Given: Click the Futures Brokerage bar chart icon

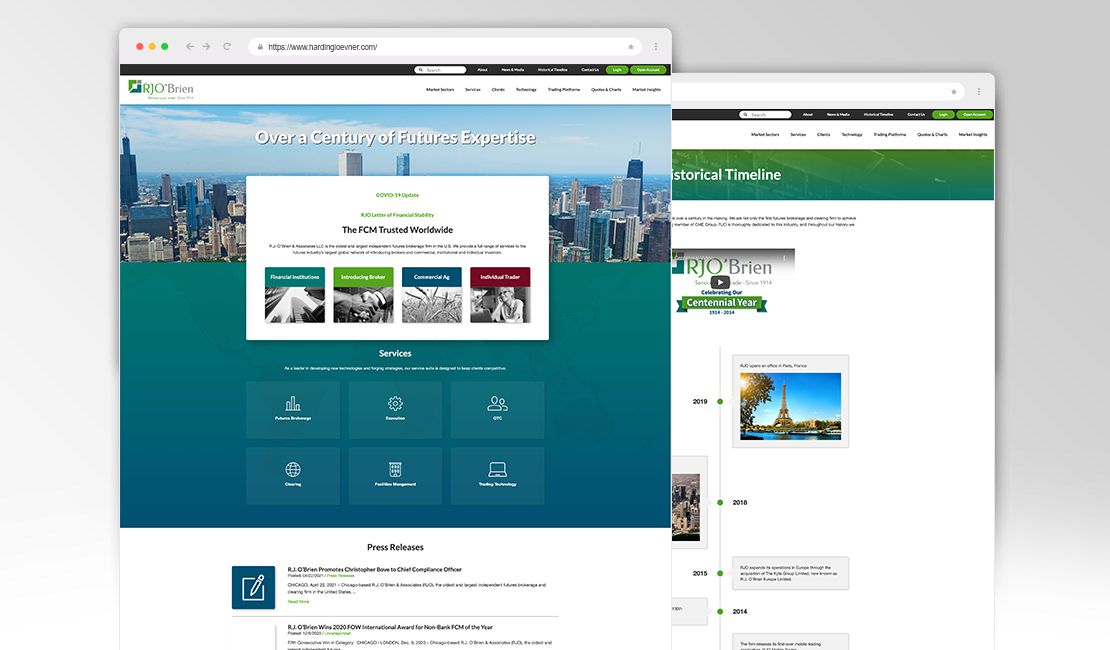Looking at the screenshot, I should [293, 404].
